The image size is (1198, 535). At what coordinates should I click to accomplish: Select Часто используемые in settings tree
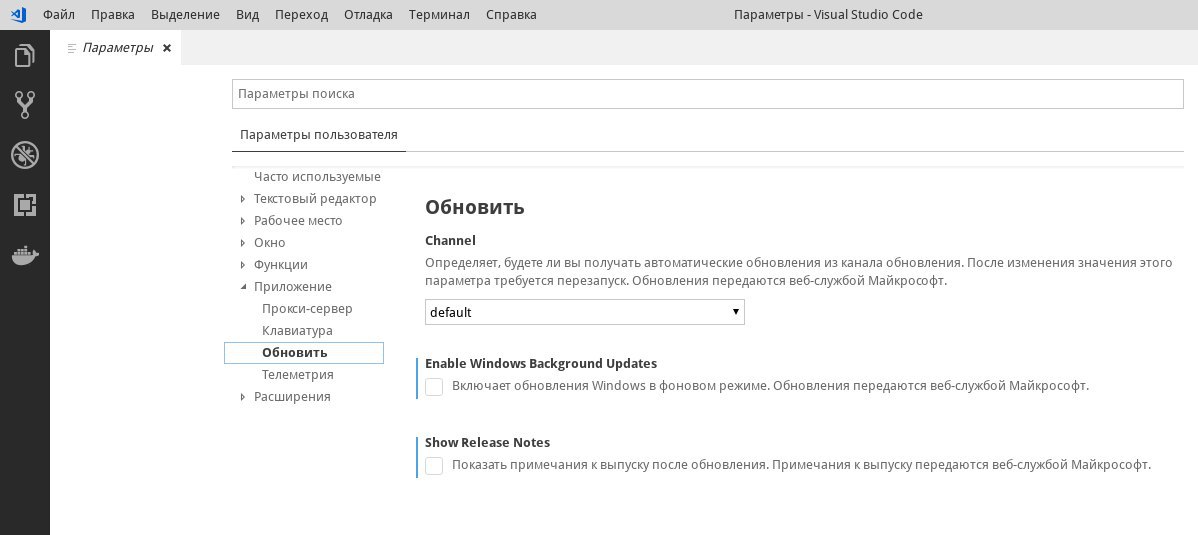coord(317,177)
